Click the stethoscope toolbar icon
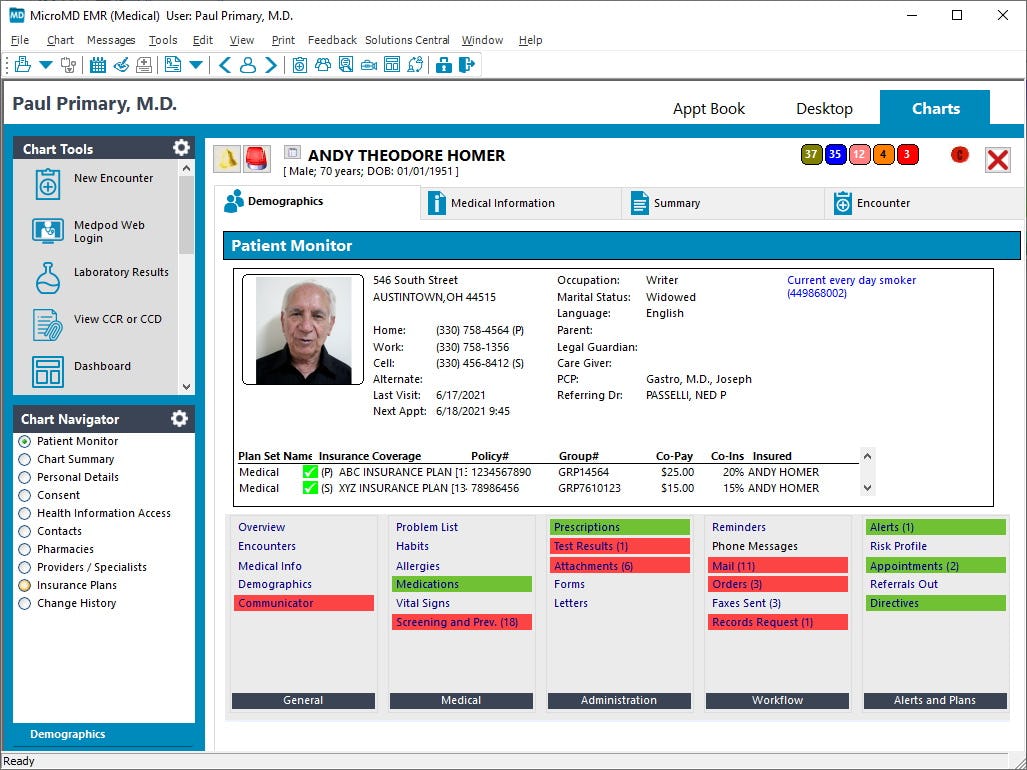 click(x=68, y=65)
